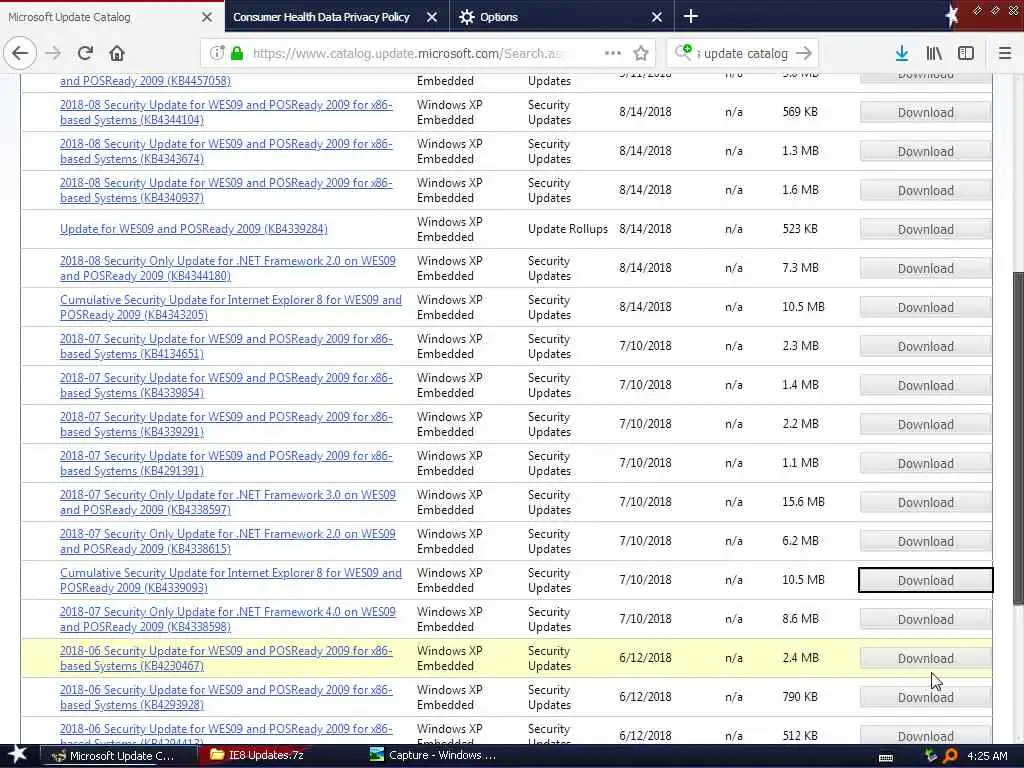The width and height of the screenshot is (1024, 768).
Task: Download the KB4339291 update
Action: [925, 424]
